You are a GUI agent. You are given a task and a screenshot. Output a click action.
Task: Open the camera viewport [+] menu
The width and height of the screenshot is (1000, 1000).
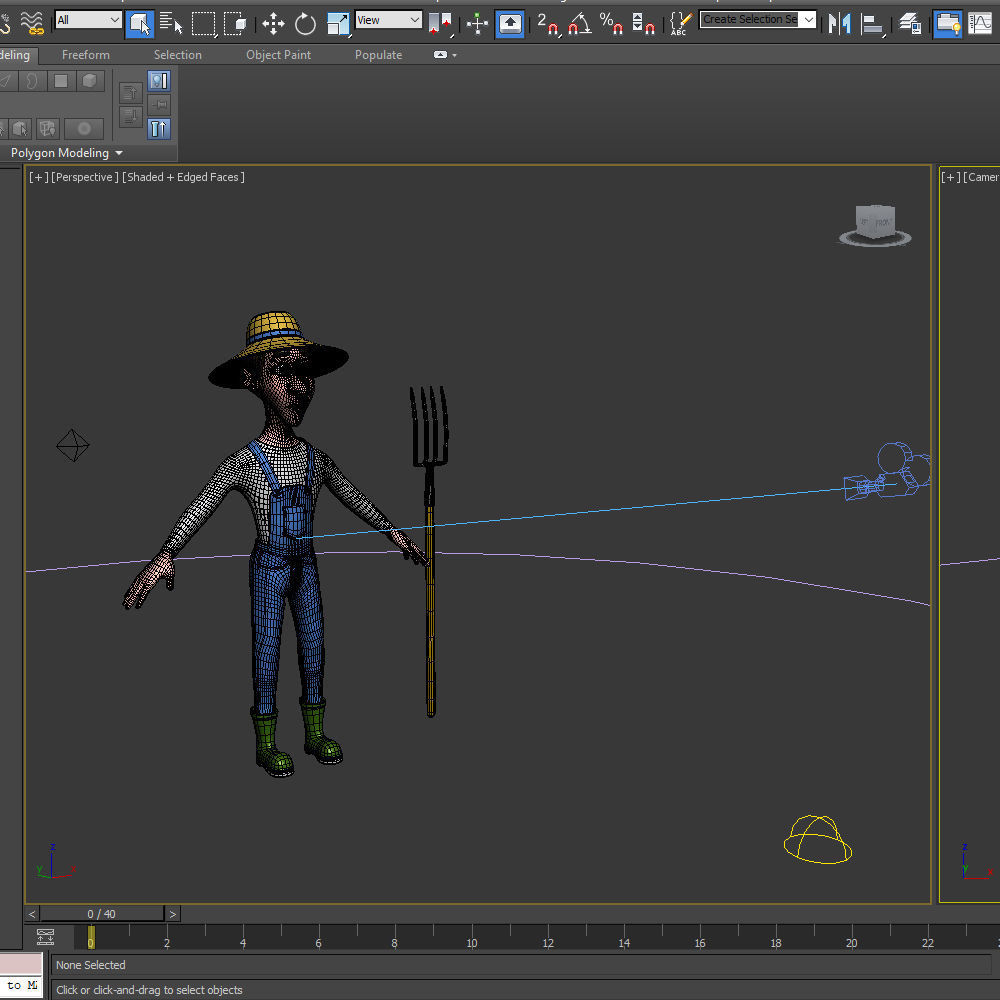950,177
